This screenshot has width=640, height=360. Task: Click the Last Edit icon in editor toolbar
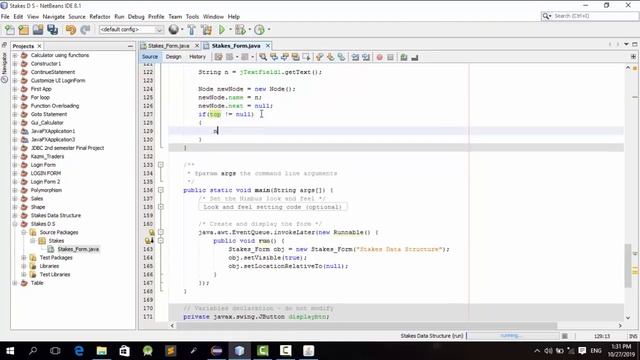pyautogui.click(x=218, y=58)
